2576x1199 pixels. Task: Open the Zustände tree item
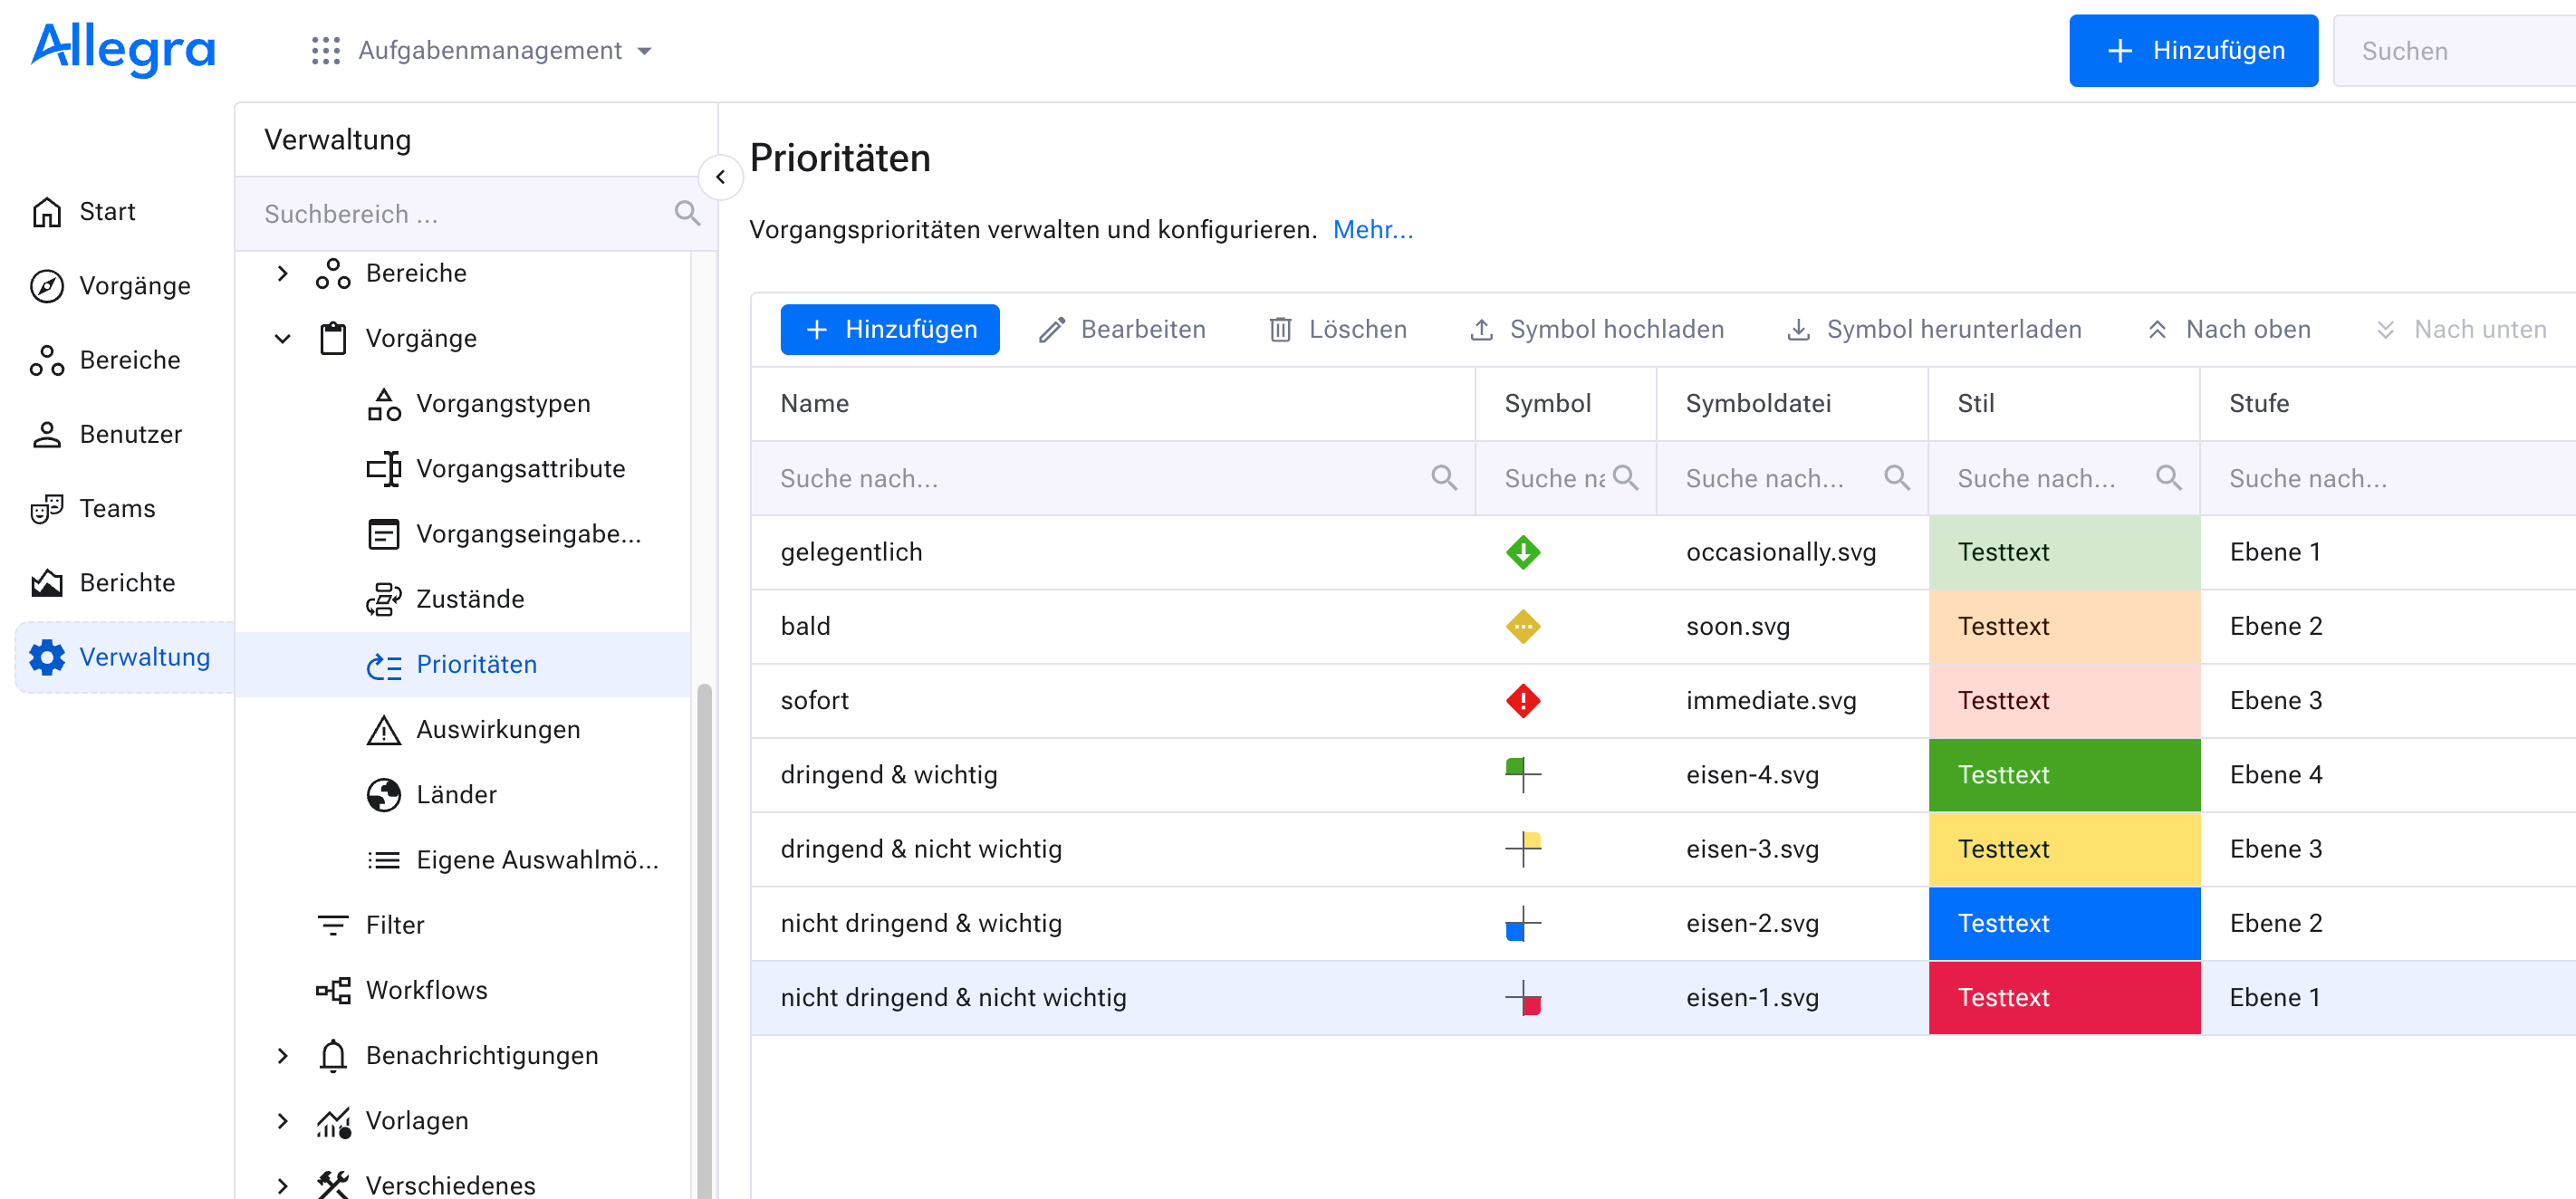tap(445, 599)
